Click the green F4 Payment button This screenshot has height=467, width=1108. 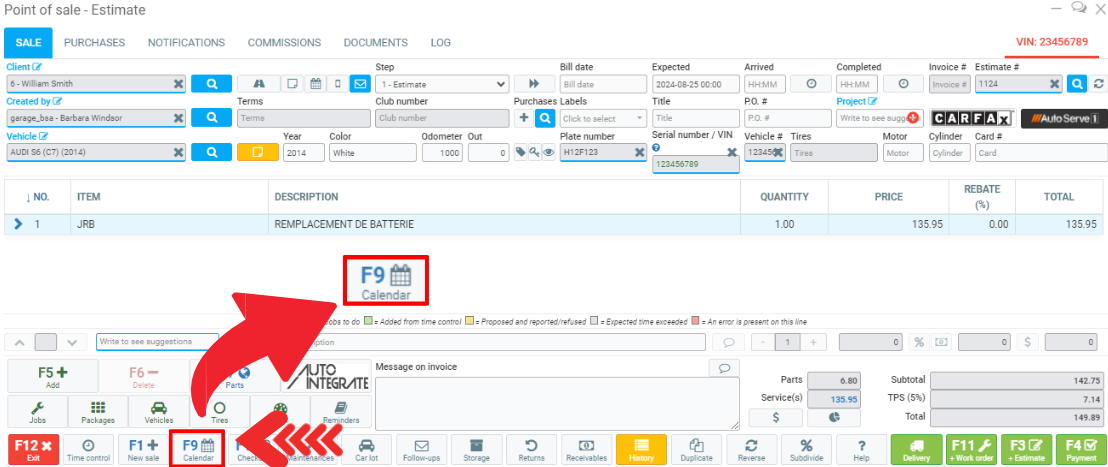tap(1079, 450)
